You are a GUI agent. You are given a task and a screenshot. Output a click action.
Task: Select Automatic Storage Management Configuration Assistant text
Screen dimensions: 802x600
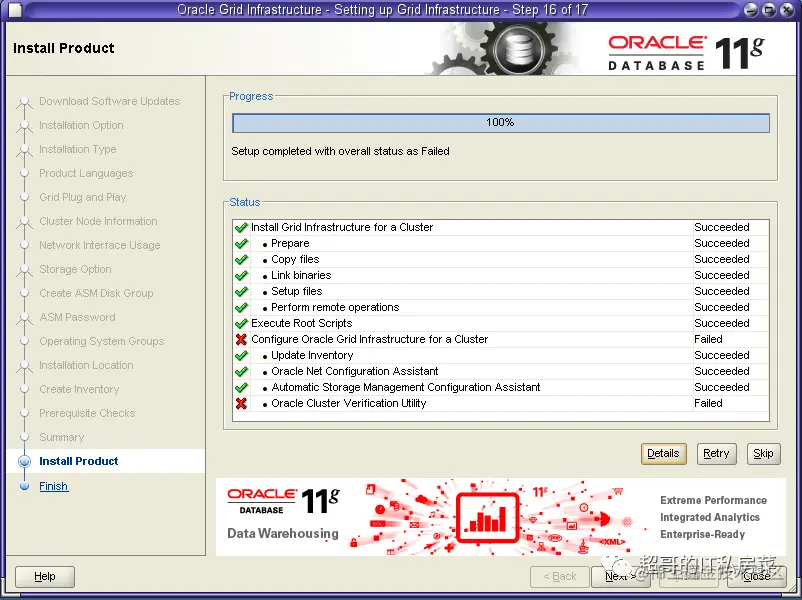coord(406,387)
